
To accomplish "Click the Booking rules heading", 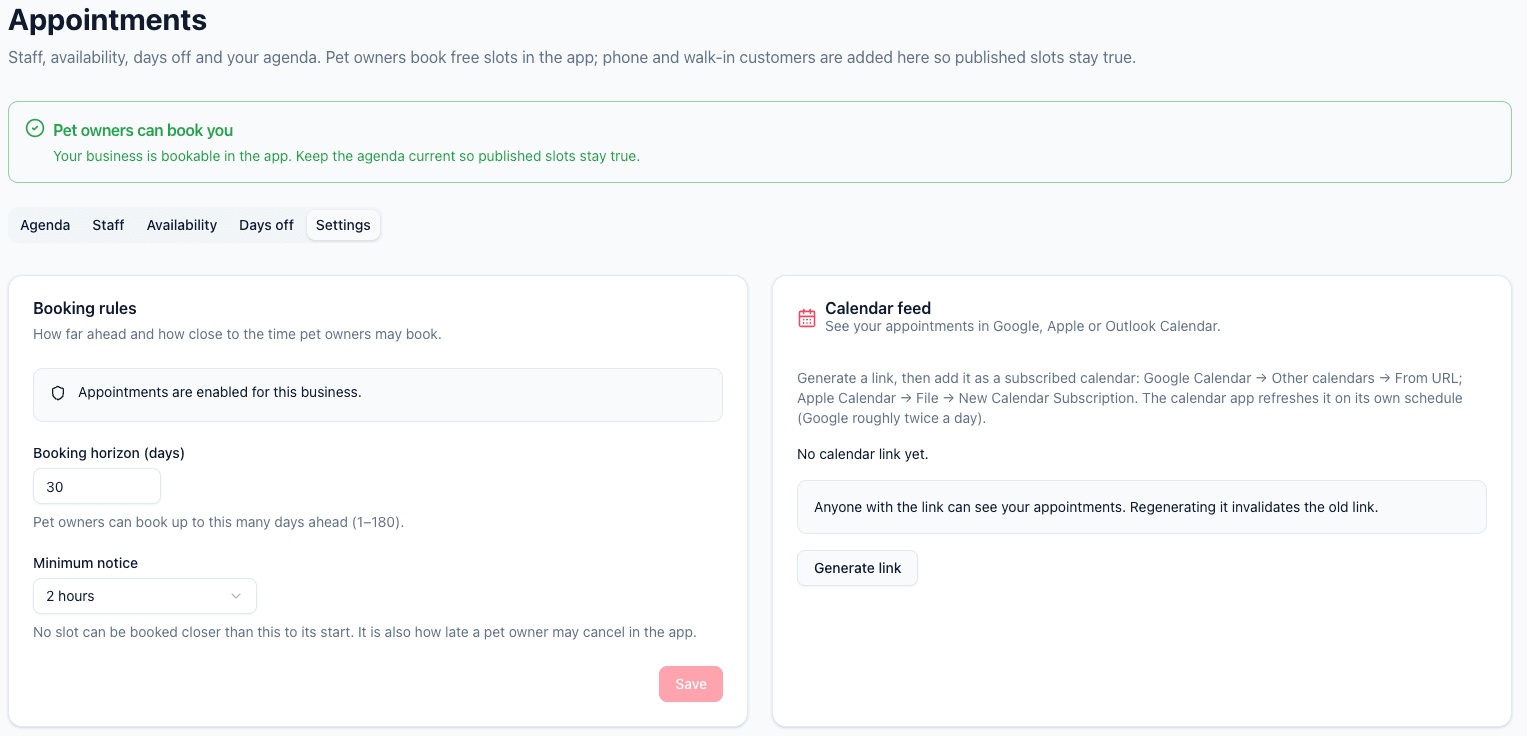I will coord(85,308).
